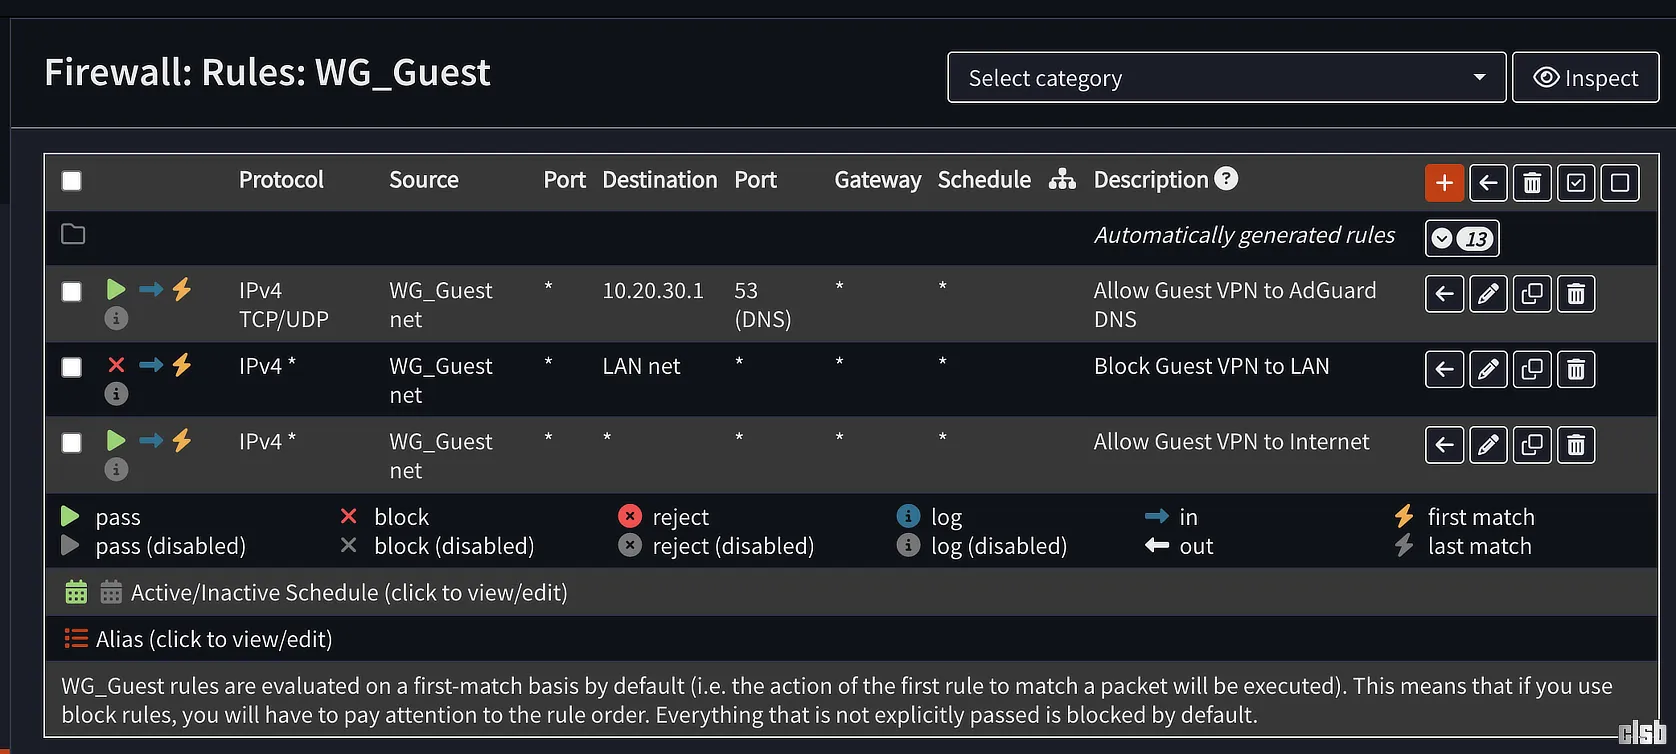The height and width of the screenshot is (754, 1676).
Task: Toggle logging info icon on Internet rule
Action: [x=116, y=469]
